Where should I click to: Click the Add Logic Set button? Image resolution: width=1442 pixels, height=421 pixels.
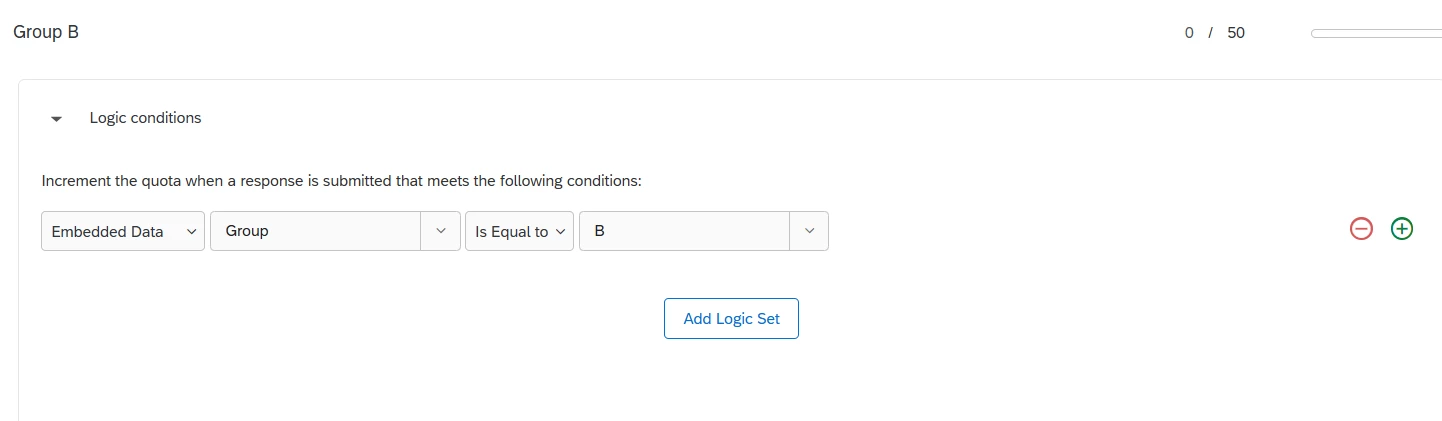(x=731, y=318)
